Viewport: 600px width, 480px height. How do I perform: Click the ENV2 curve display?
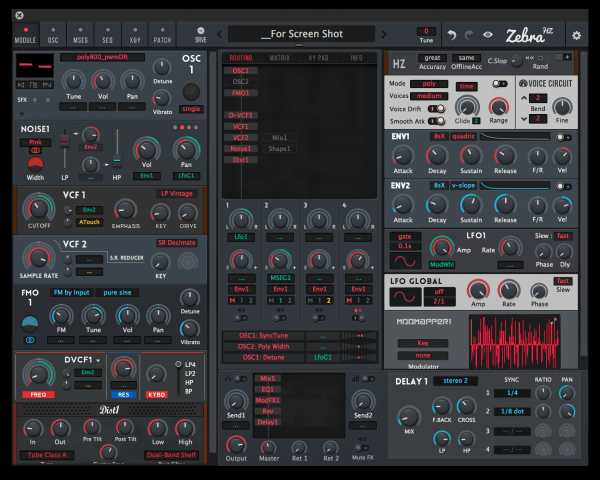pos(515,186)
